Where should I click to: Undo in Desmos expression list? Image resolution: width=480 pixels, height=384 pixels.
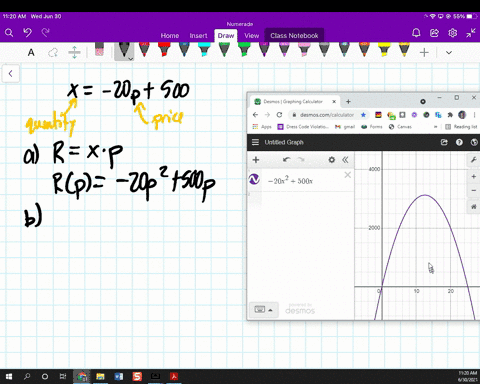[286, 160]
